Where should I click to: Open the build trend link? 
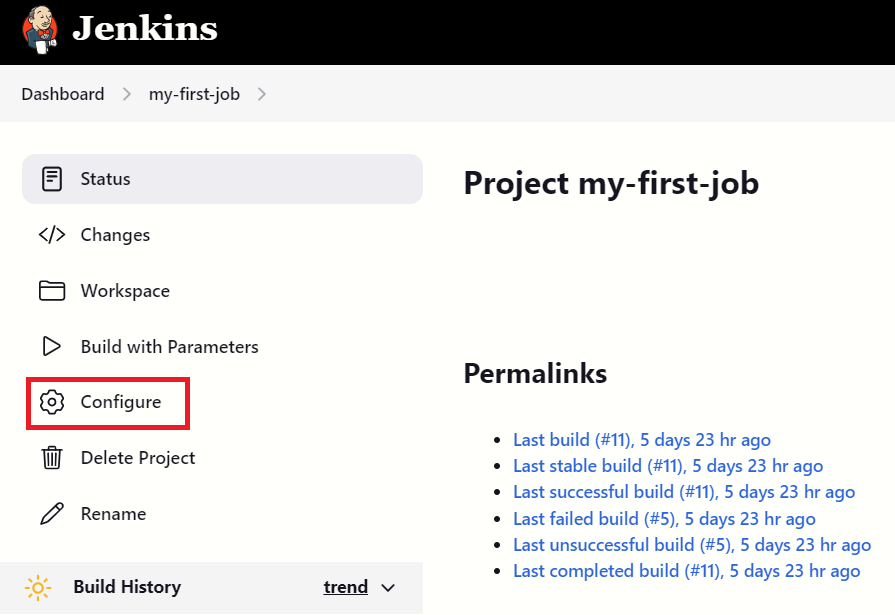pos(345,586)
